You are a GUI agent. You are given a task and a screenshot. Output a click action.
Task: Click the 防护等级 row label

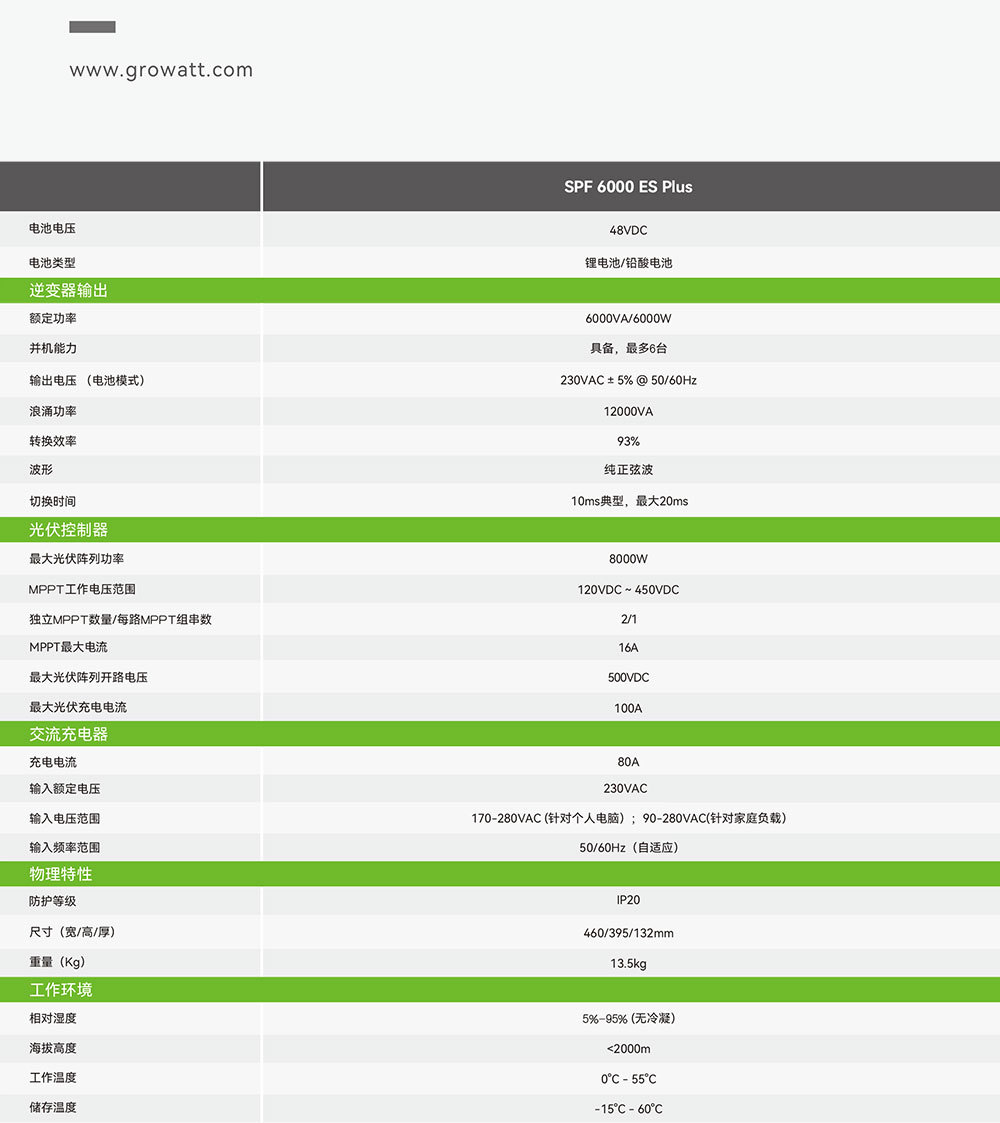pos(52,902)
